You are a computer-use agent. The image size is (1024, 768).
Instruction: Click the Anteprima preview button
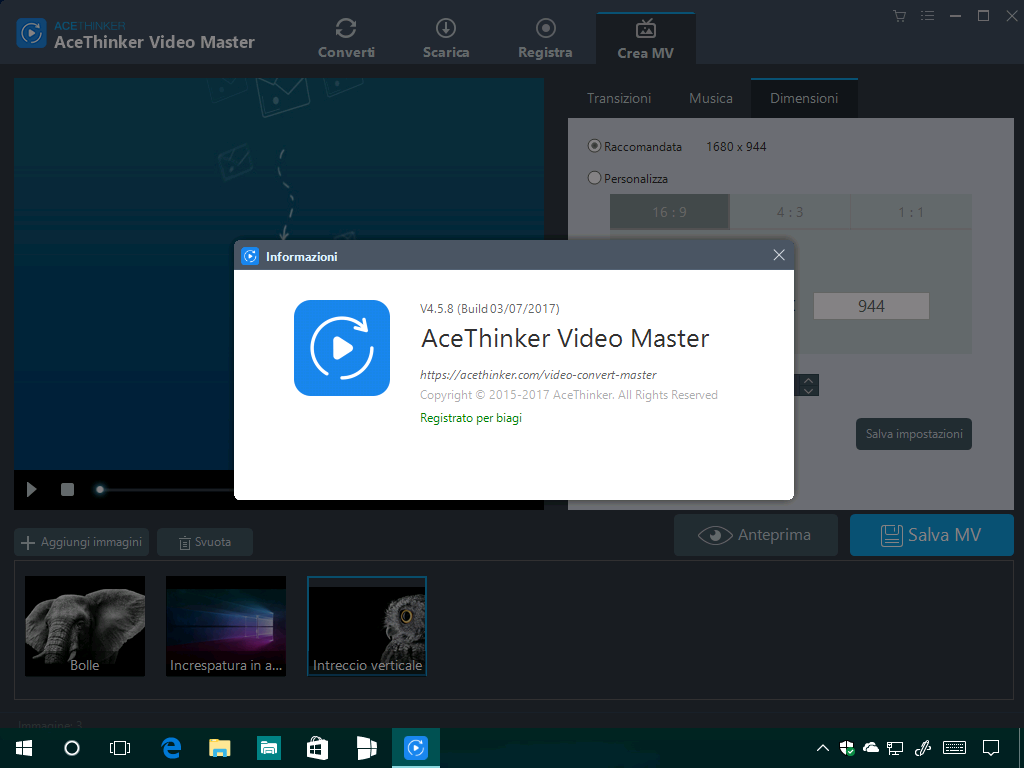[x=756, y=535]
